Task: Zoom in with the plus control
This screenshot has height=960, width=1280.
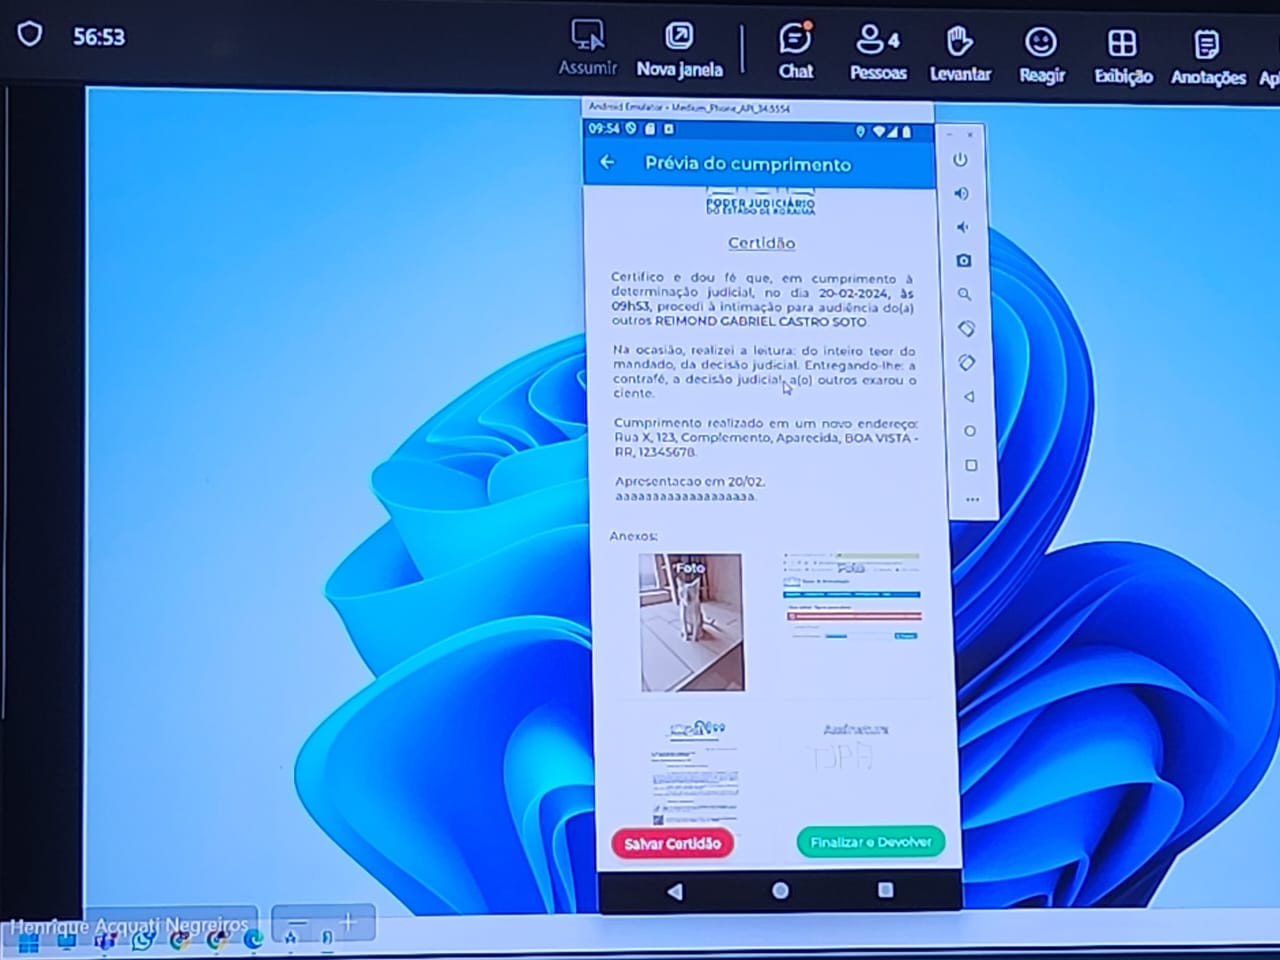Action: (348, 923)
